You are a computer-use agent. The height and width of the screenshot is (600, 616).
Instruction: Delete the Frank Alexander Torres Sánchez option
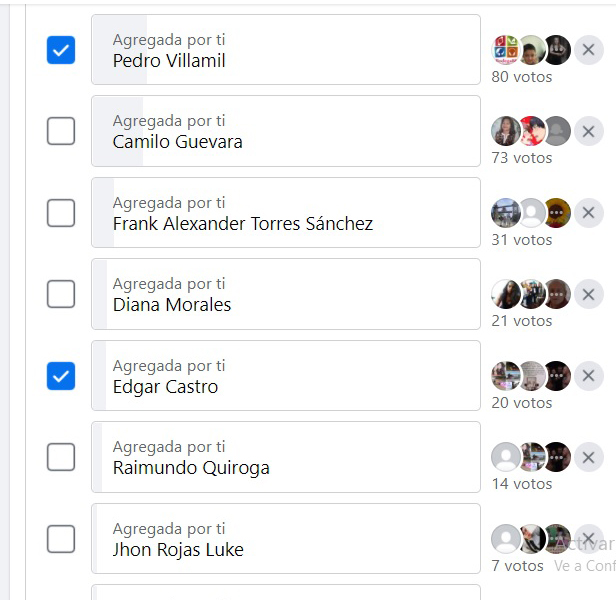click(x=588, y=213)
